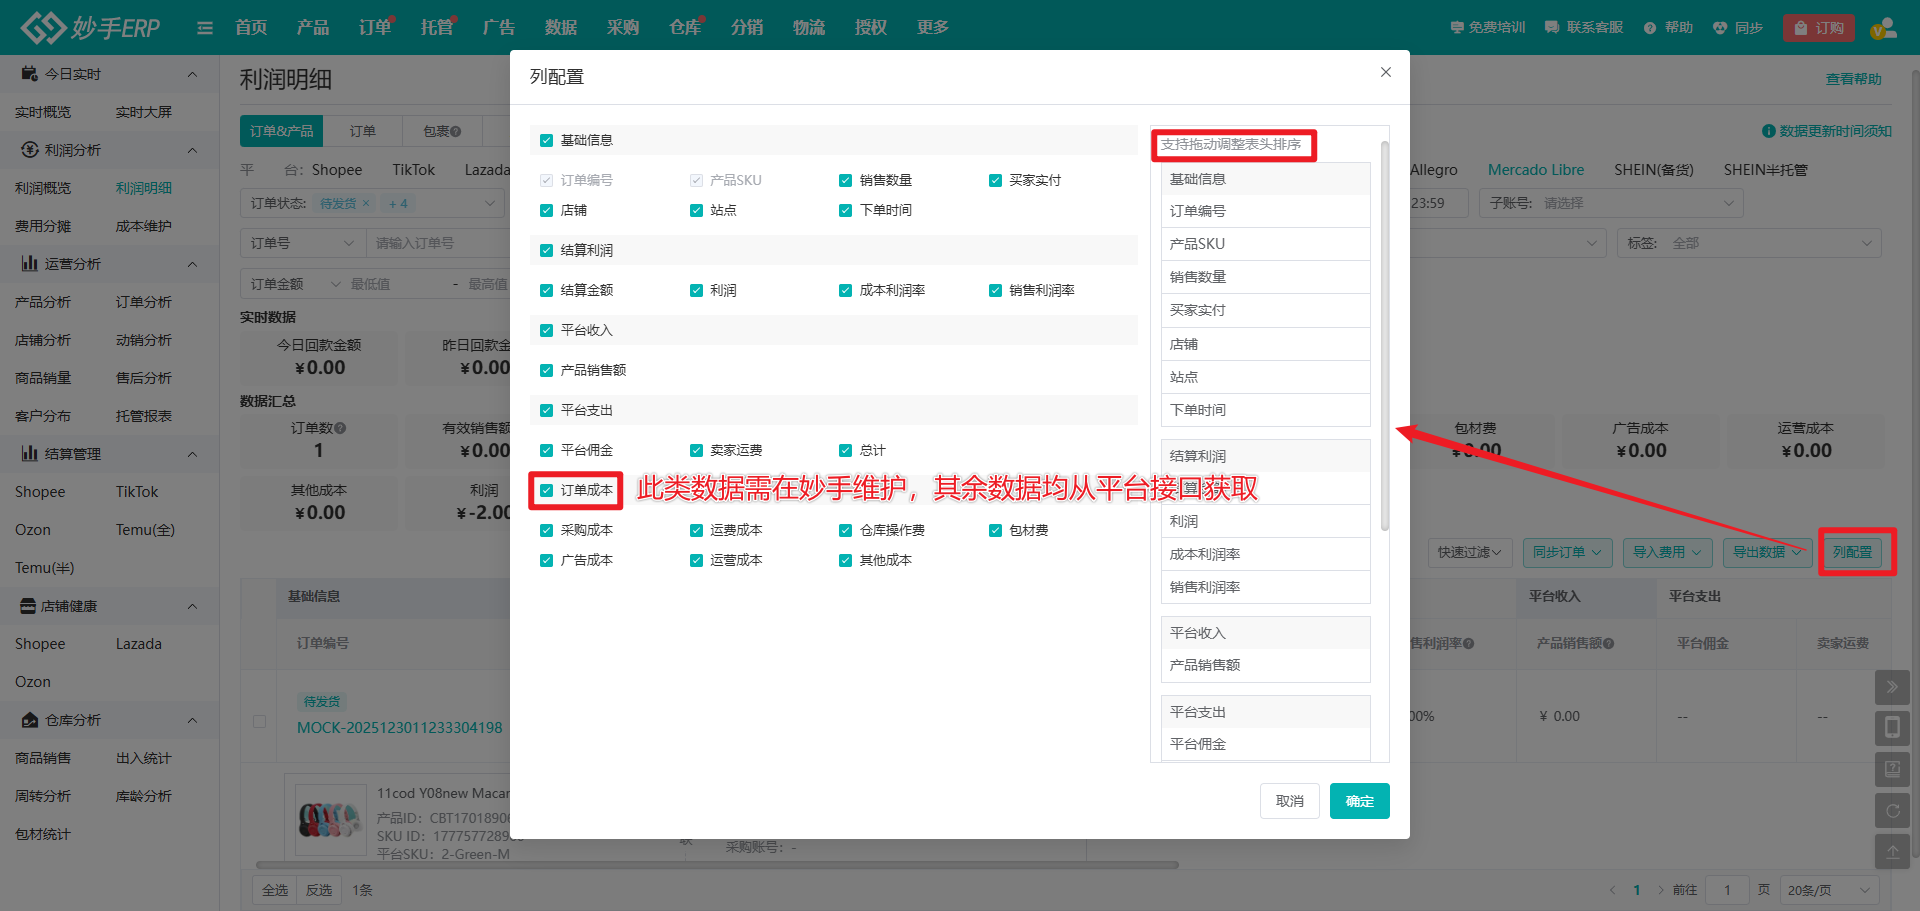Click the 同步 sync icon in header
This screenshot has height=911, width=1920.
(1720, 28)
